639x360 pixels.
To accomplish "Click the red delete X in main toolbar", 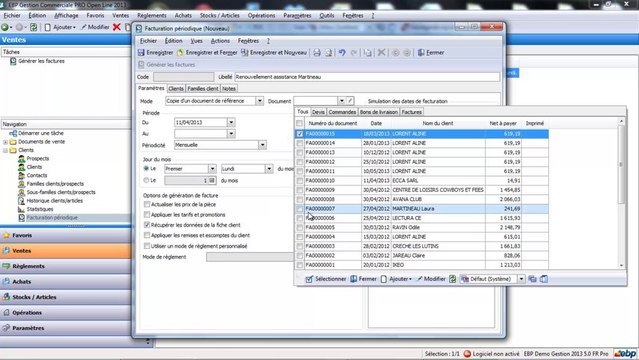I will (x=117, y=27).
